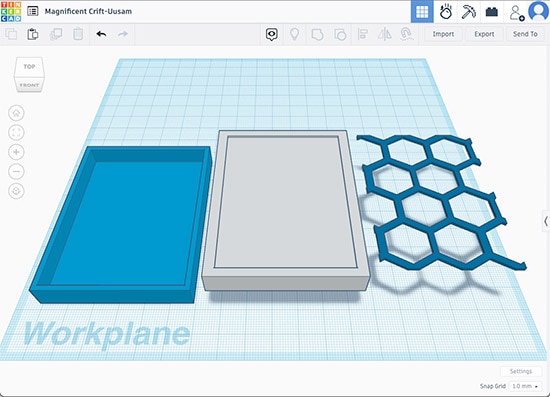Click the Delete trash icon
The width and height of the screenshot is (550, 397).
78,34
